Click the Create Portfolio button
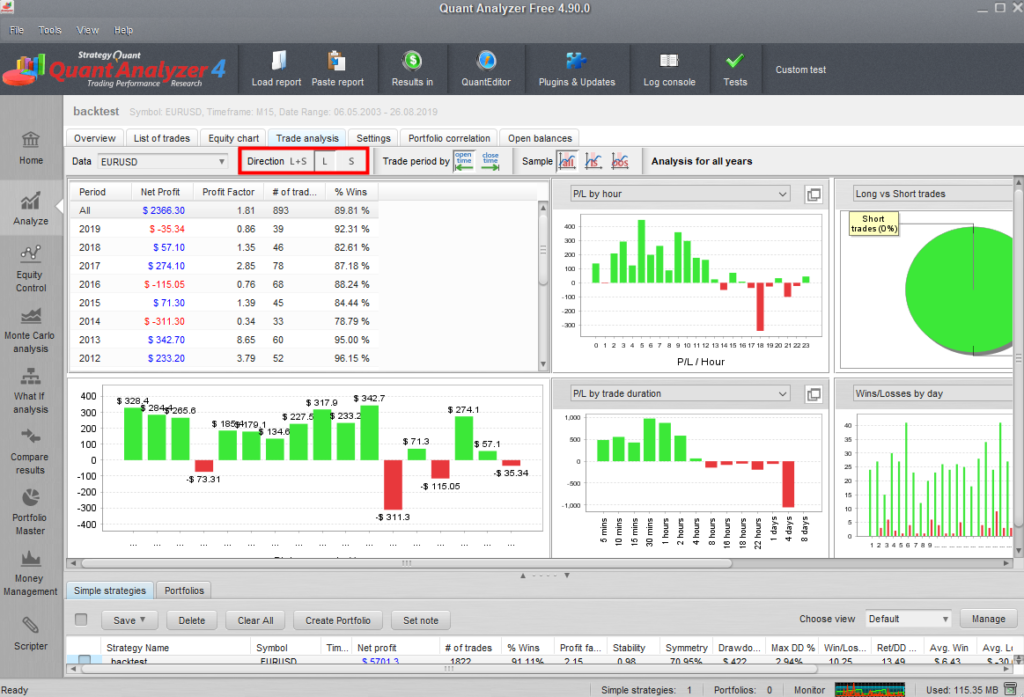This screenshot has height=697, width=1024. point(338,620)
